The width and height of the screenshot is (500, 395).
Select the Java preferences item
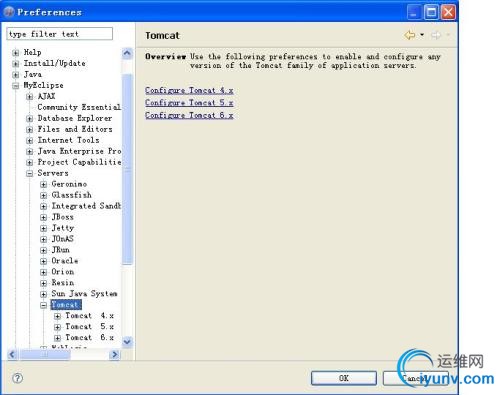coord(33,74)
